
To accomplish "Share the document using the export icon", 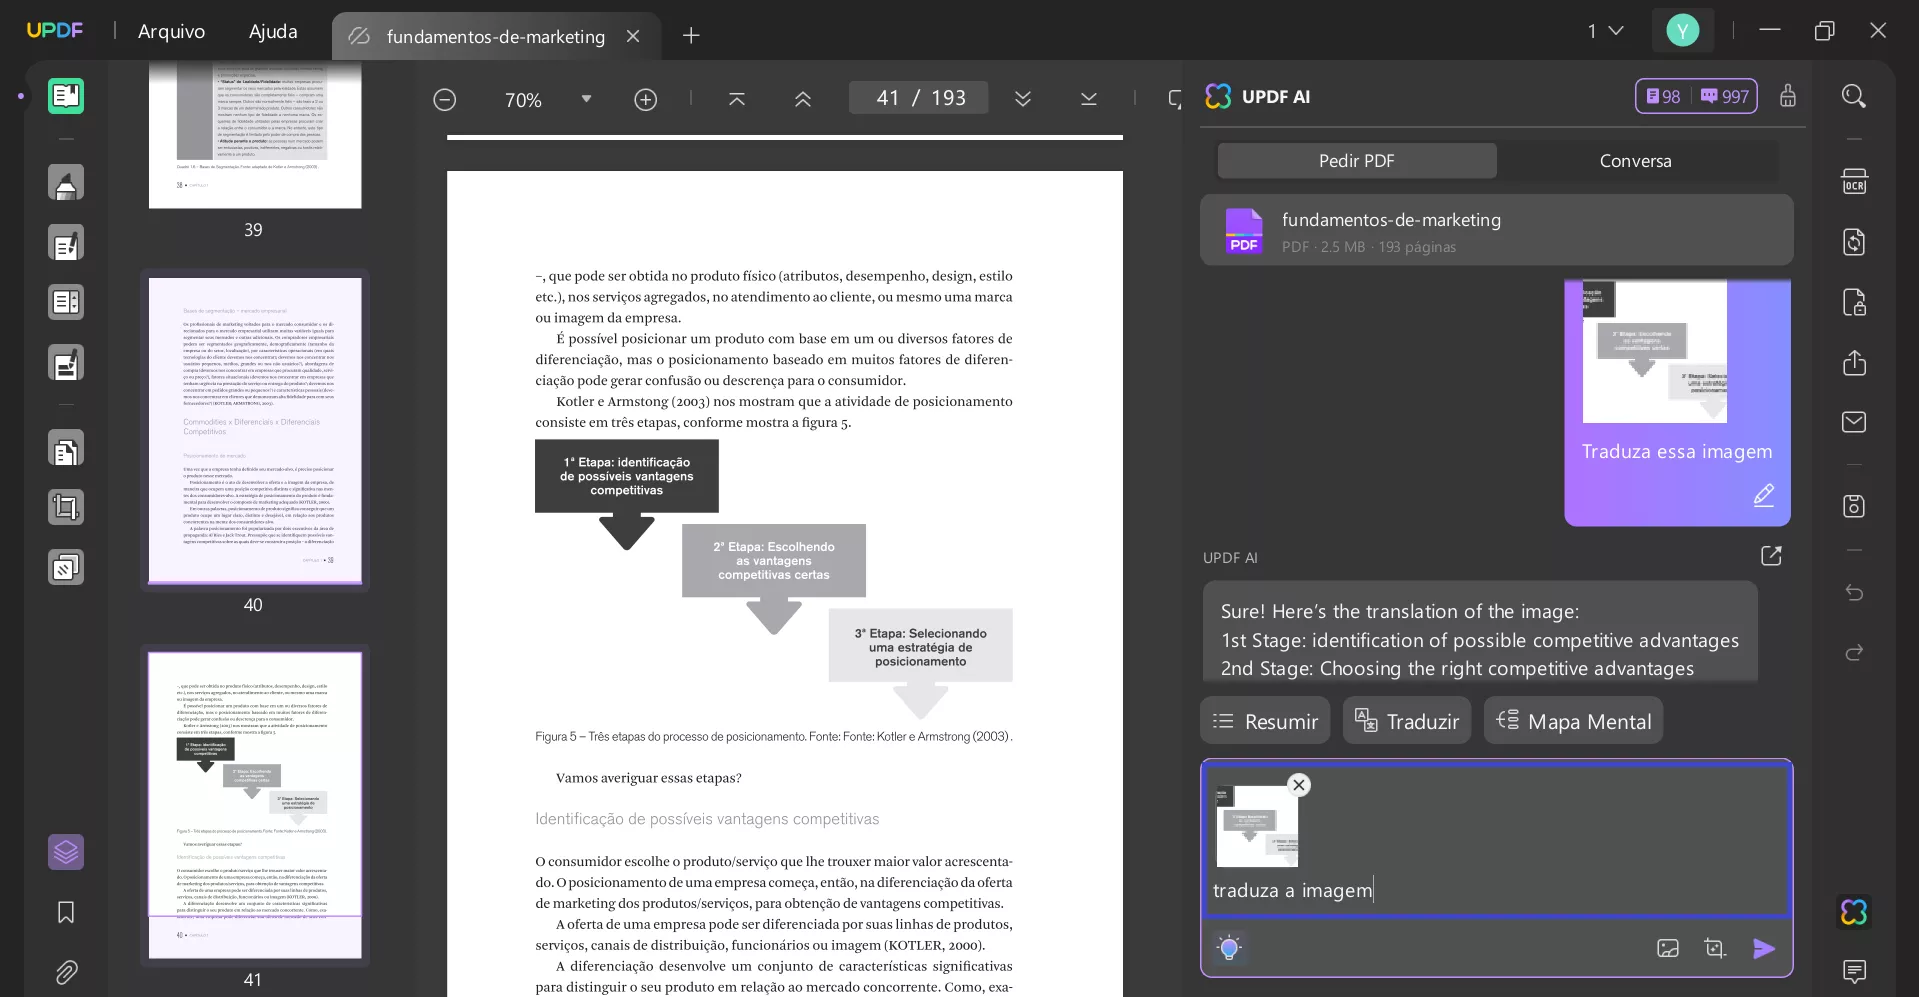I will [x=1854, y=362].
